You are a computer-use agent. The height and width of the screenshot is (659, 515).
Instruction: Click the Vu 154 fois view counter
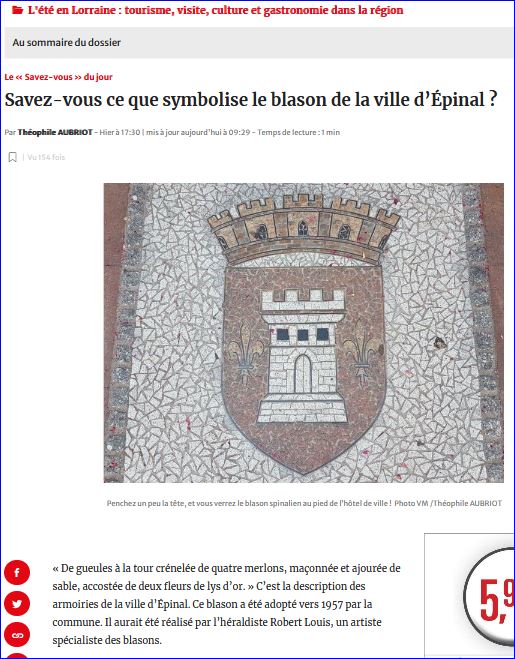(x=46, y=158)
